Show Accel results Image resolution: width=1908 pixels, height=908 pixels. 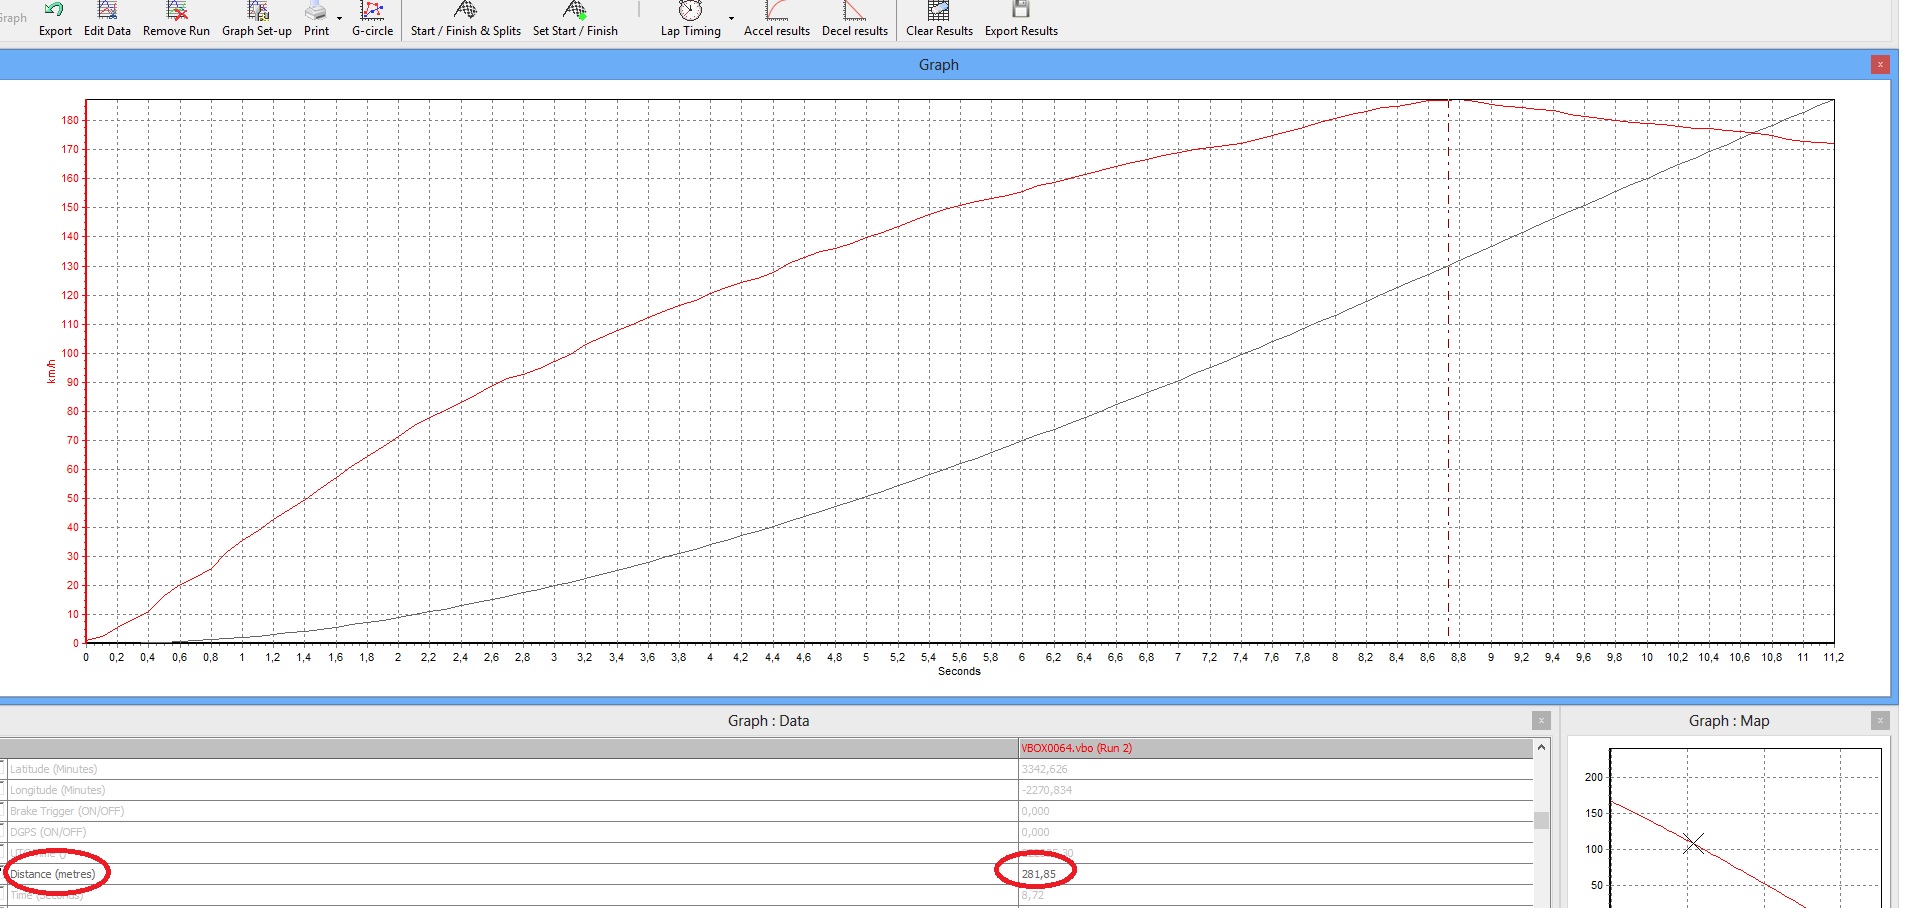tap(776, 12)
